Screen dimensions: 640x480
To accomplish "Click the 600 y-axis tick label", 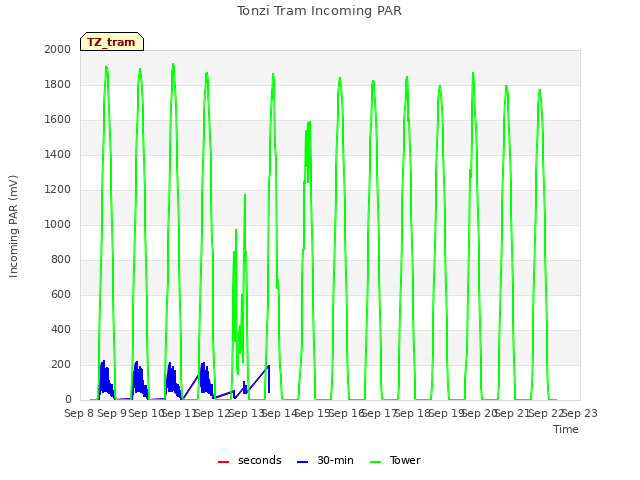I will tap(61, 295).
